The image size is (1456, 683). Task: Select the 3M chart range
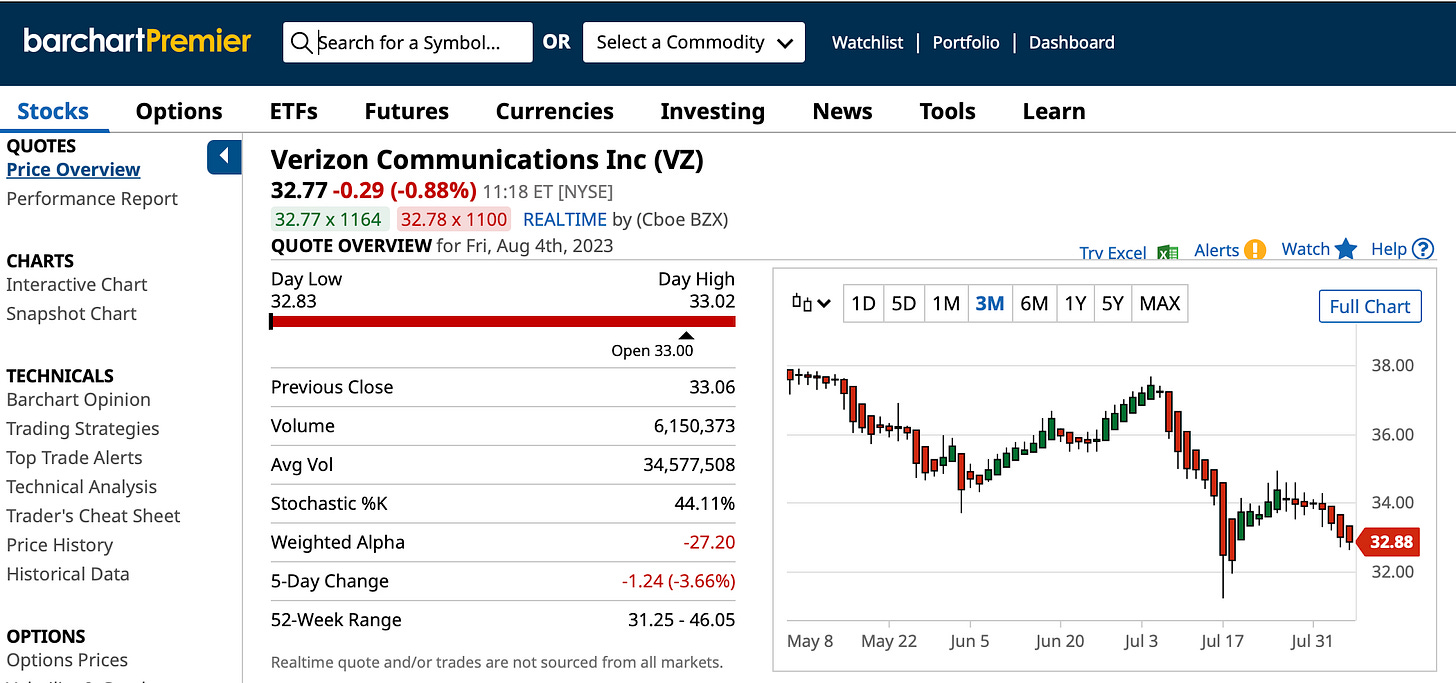(989, 303)
